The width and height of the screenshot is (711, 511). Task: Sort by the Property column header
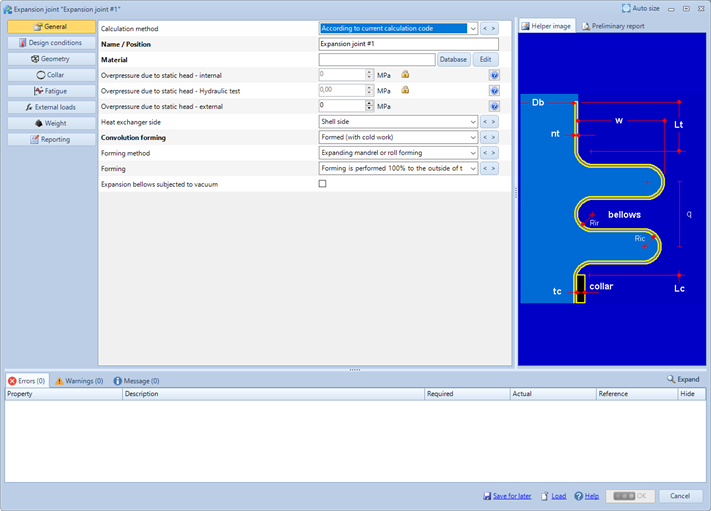pos(63,394)
